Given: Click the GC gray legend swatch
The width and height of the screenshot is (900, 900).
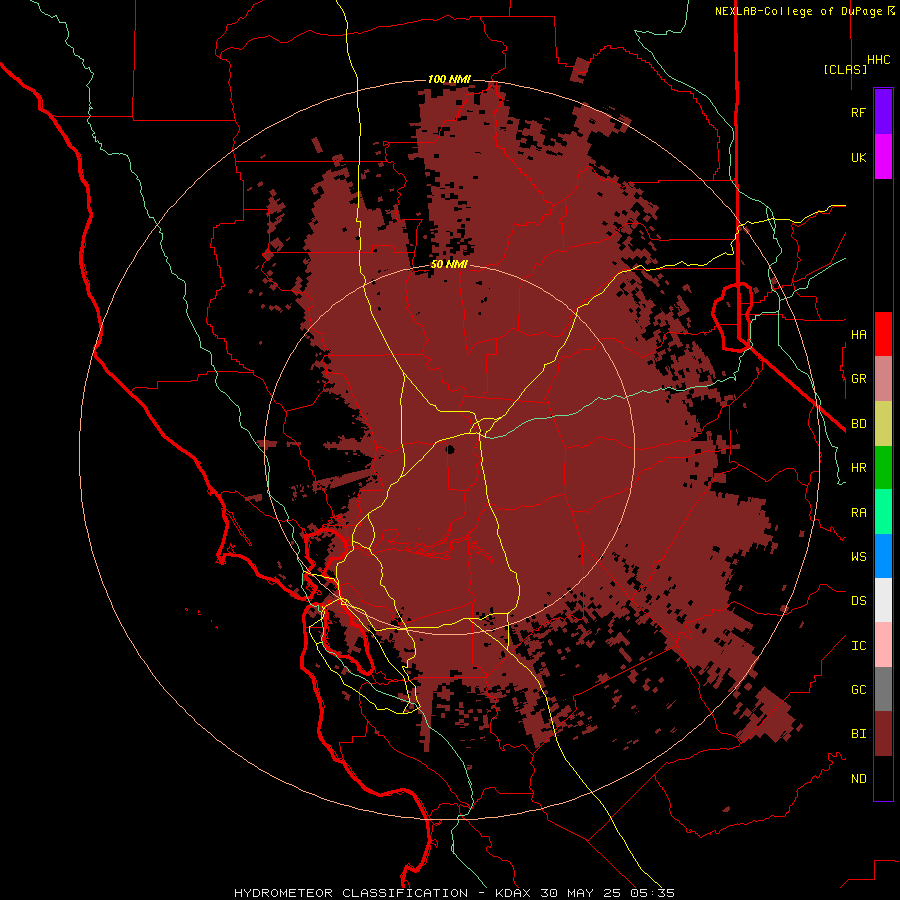Looking at the screenshot, I should (x=883, y=689).
